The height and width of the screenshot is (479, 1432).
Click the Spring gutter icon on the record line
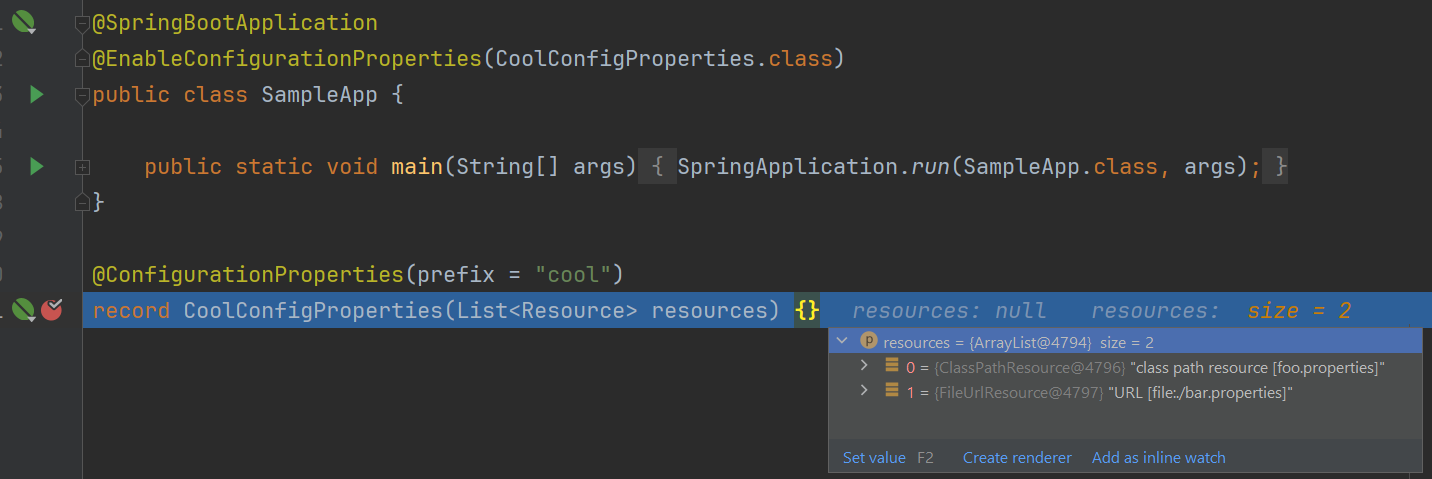point(23,310)
